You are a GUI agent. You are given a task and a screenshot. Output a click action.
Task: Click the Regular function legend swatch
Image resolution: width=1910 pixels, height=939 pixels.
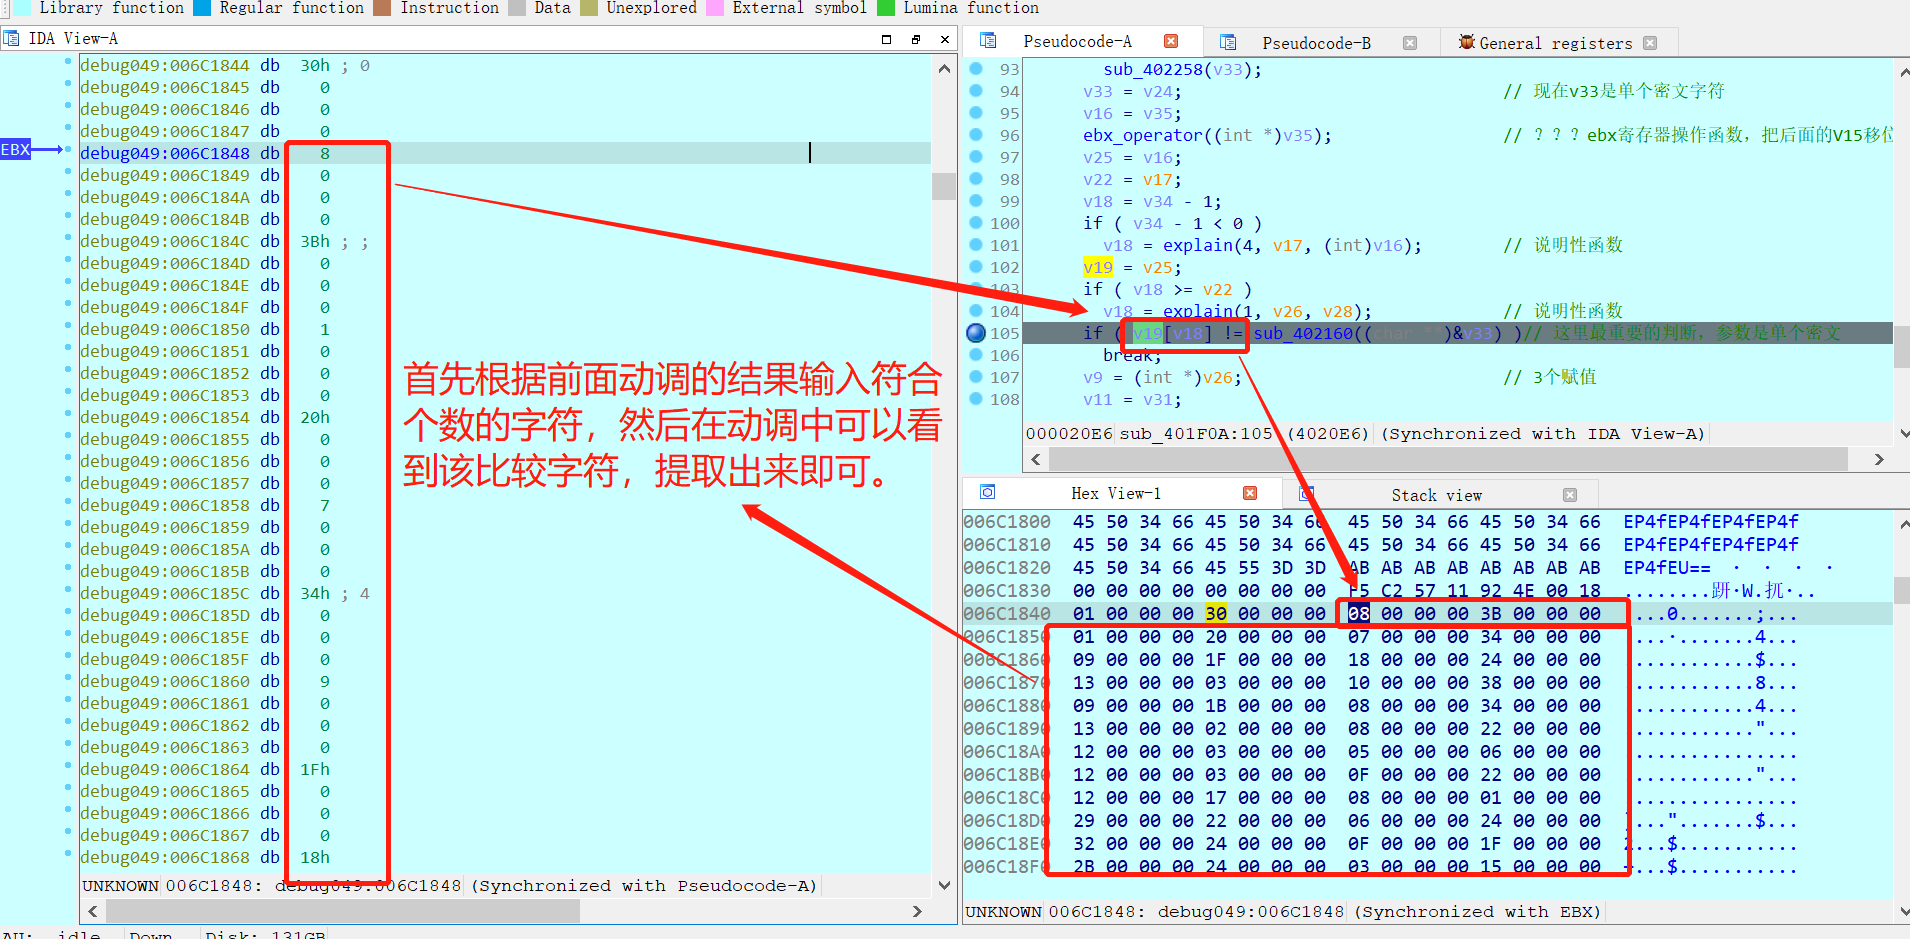(201, 8)
